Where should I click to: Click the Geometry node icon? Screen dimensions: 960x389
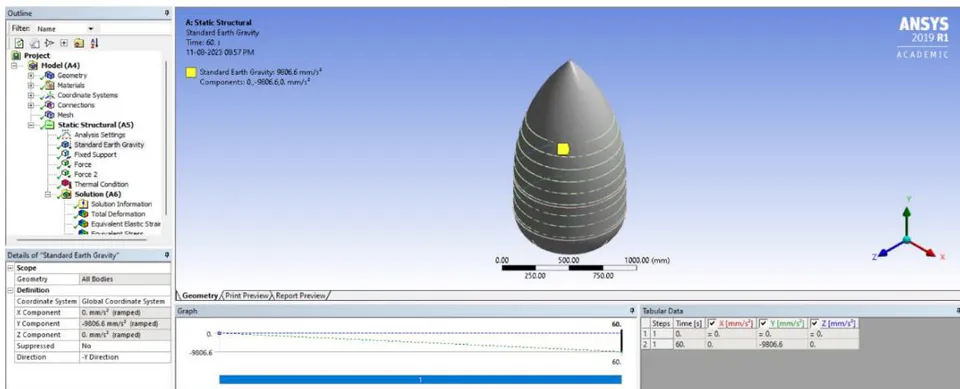click(x=49, y=75)
